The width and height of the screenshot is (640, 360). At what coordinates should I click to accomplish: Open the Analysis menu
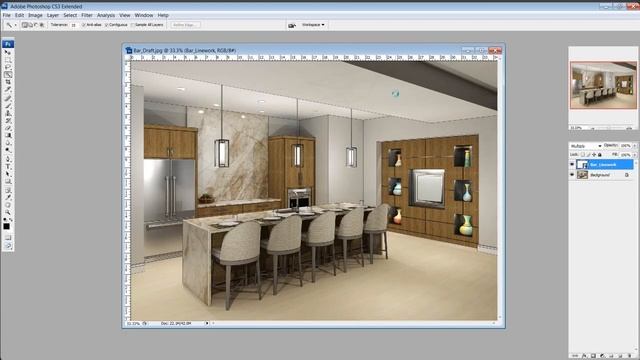coord(106,15)
